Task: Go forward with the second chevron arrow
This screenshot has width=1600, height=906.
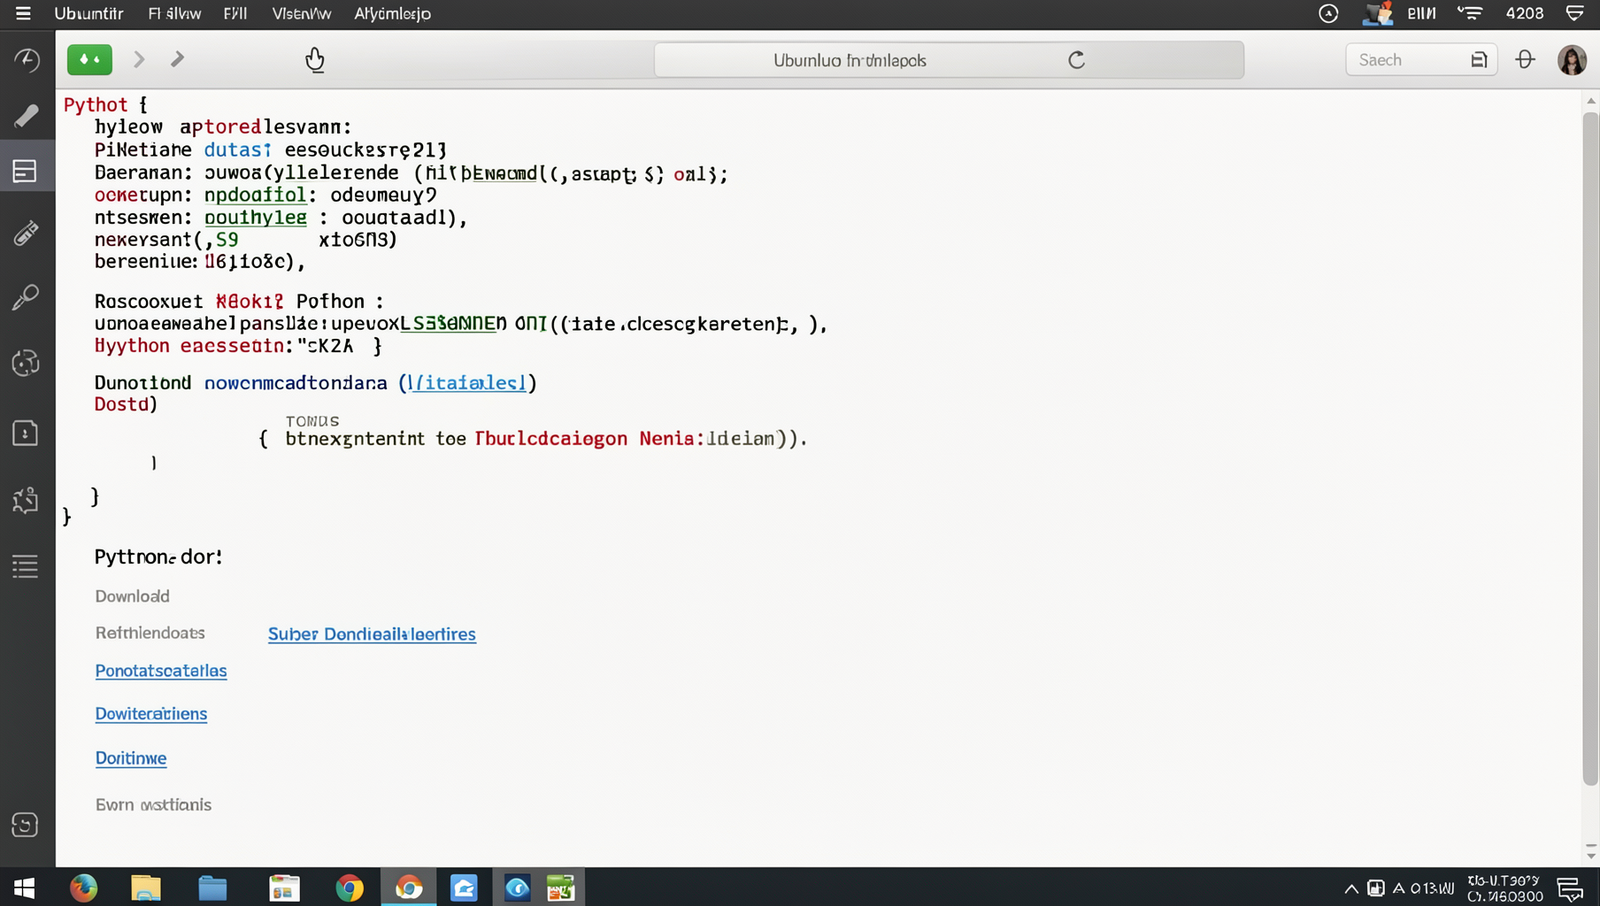Action: (177, 60)
